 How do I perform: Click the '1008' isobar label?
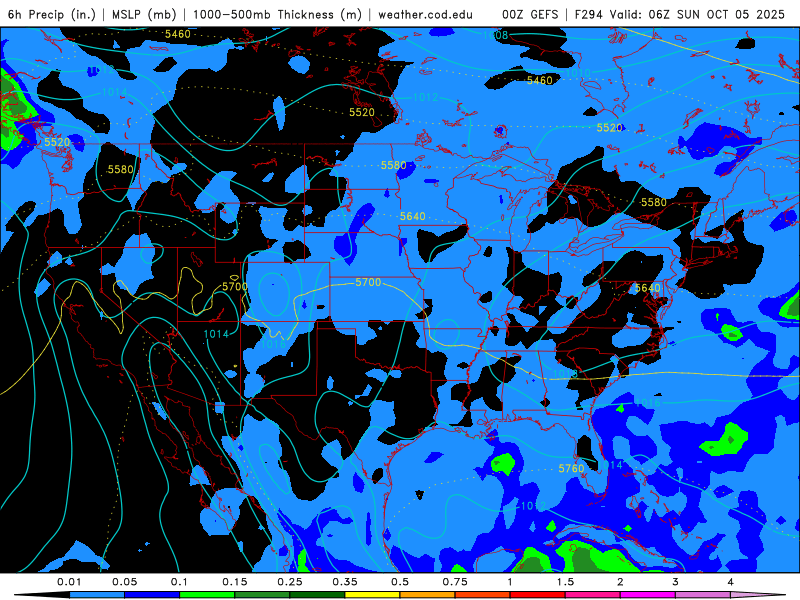[495, 35]
